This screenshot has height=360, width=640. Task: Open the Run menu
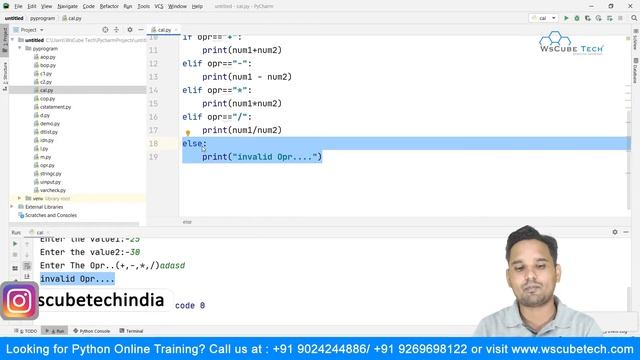(x=128, y=6)
